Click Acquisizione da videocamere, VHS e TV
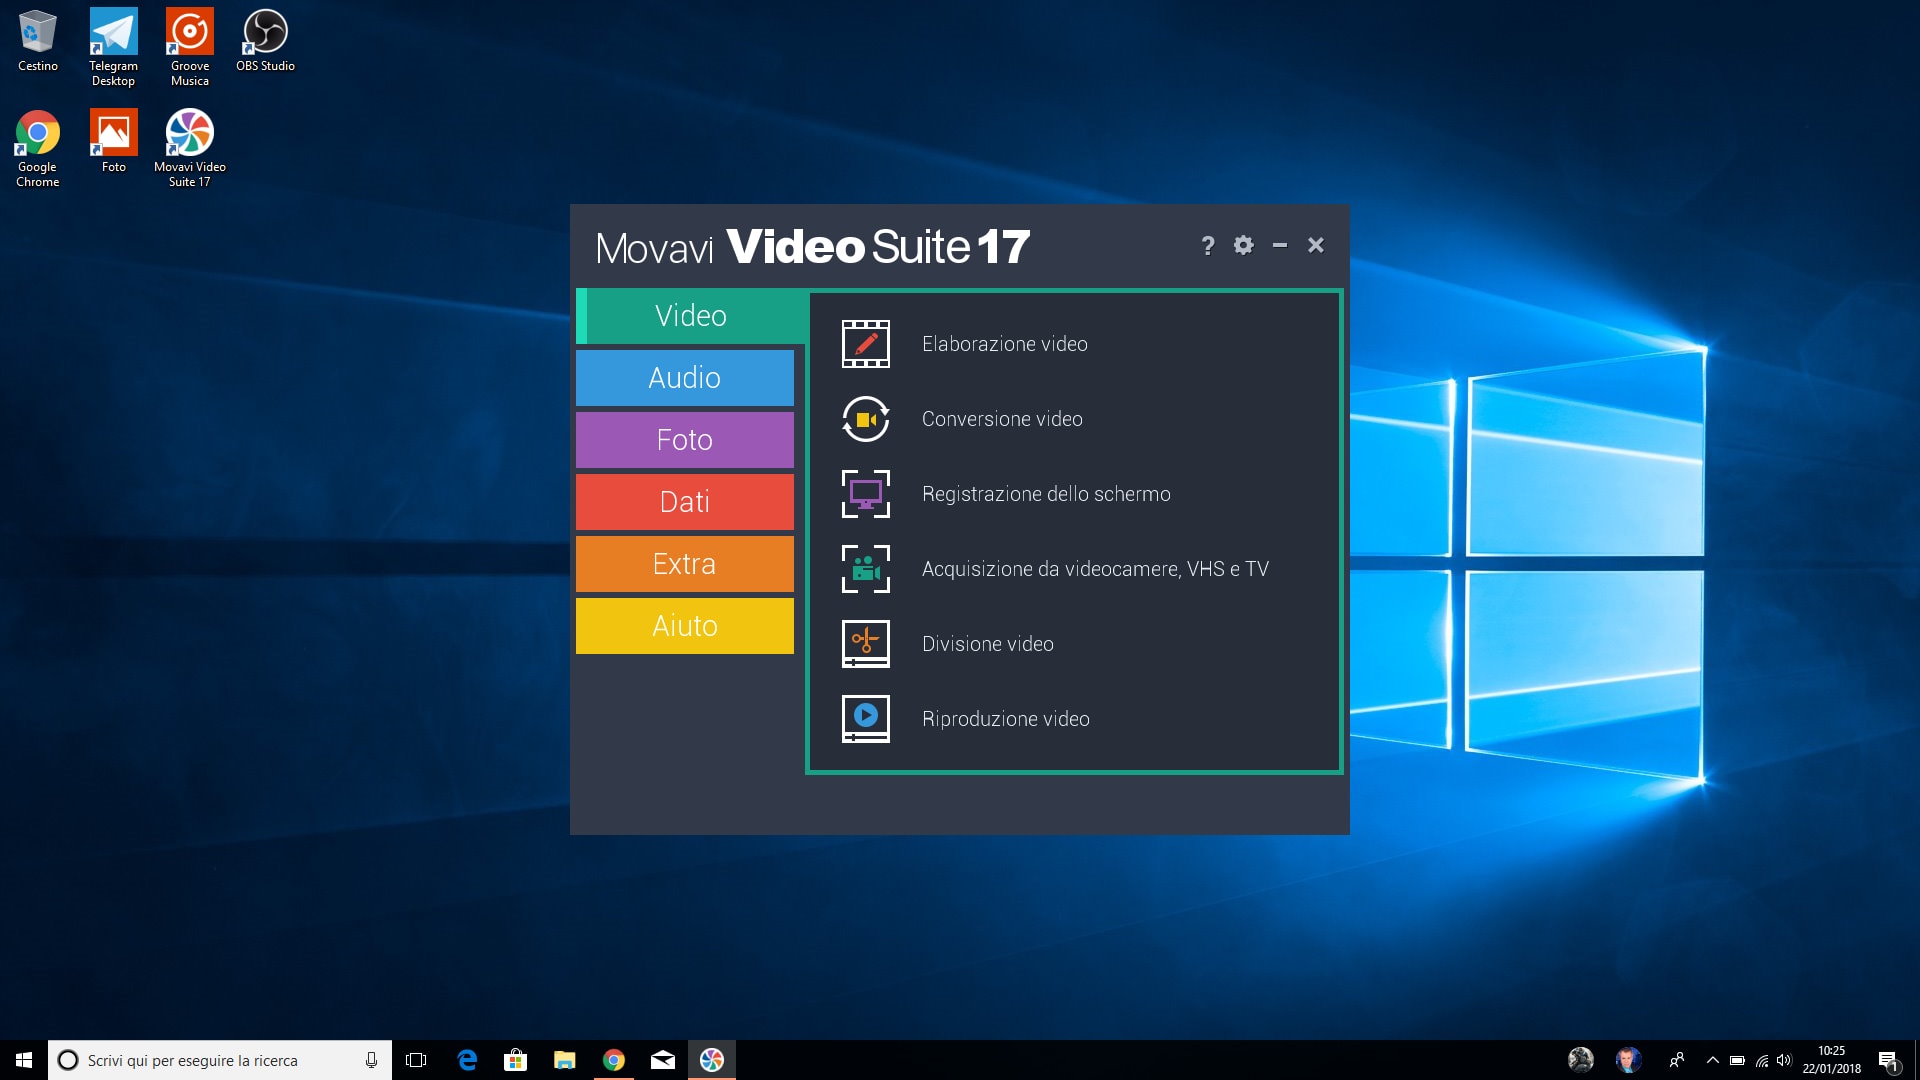This screenshot has width=1920, height=1080. pos(1095,569)
